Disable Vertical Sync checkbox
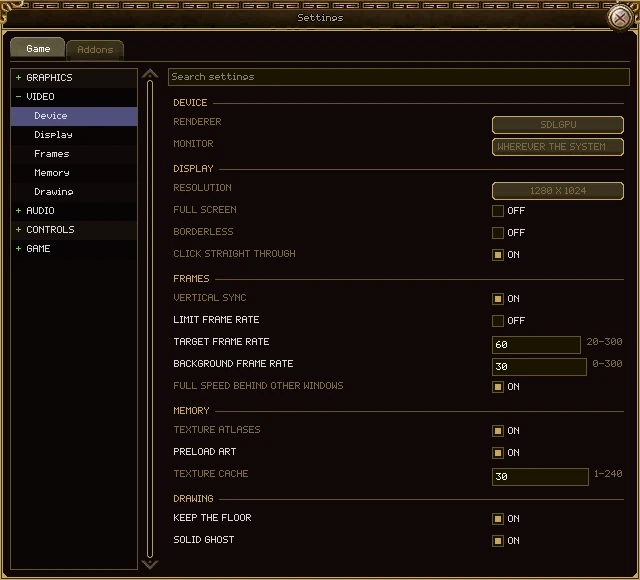Image resolution: width=640 pixels, height=580 pixels. (x=498, y=299)
